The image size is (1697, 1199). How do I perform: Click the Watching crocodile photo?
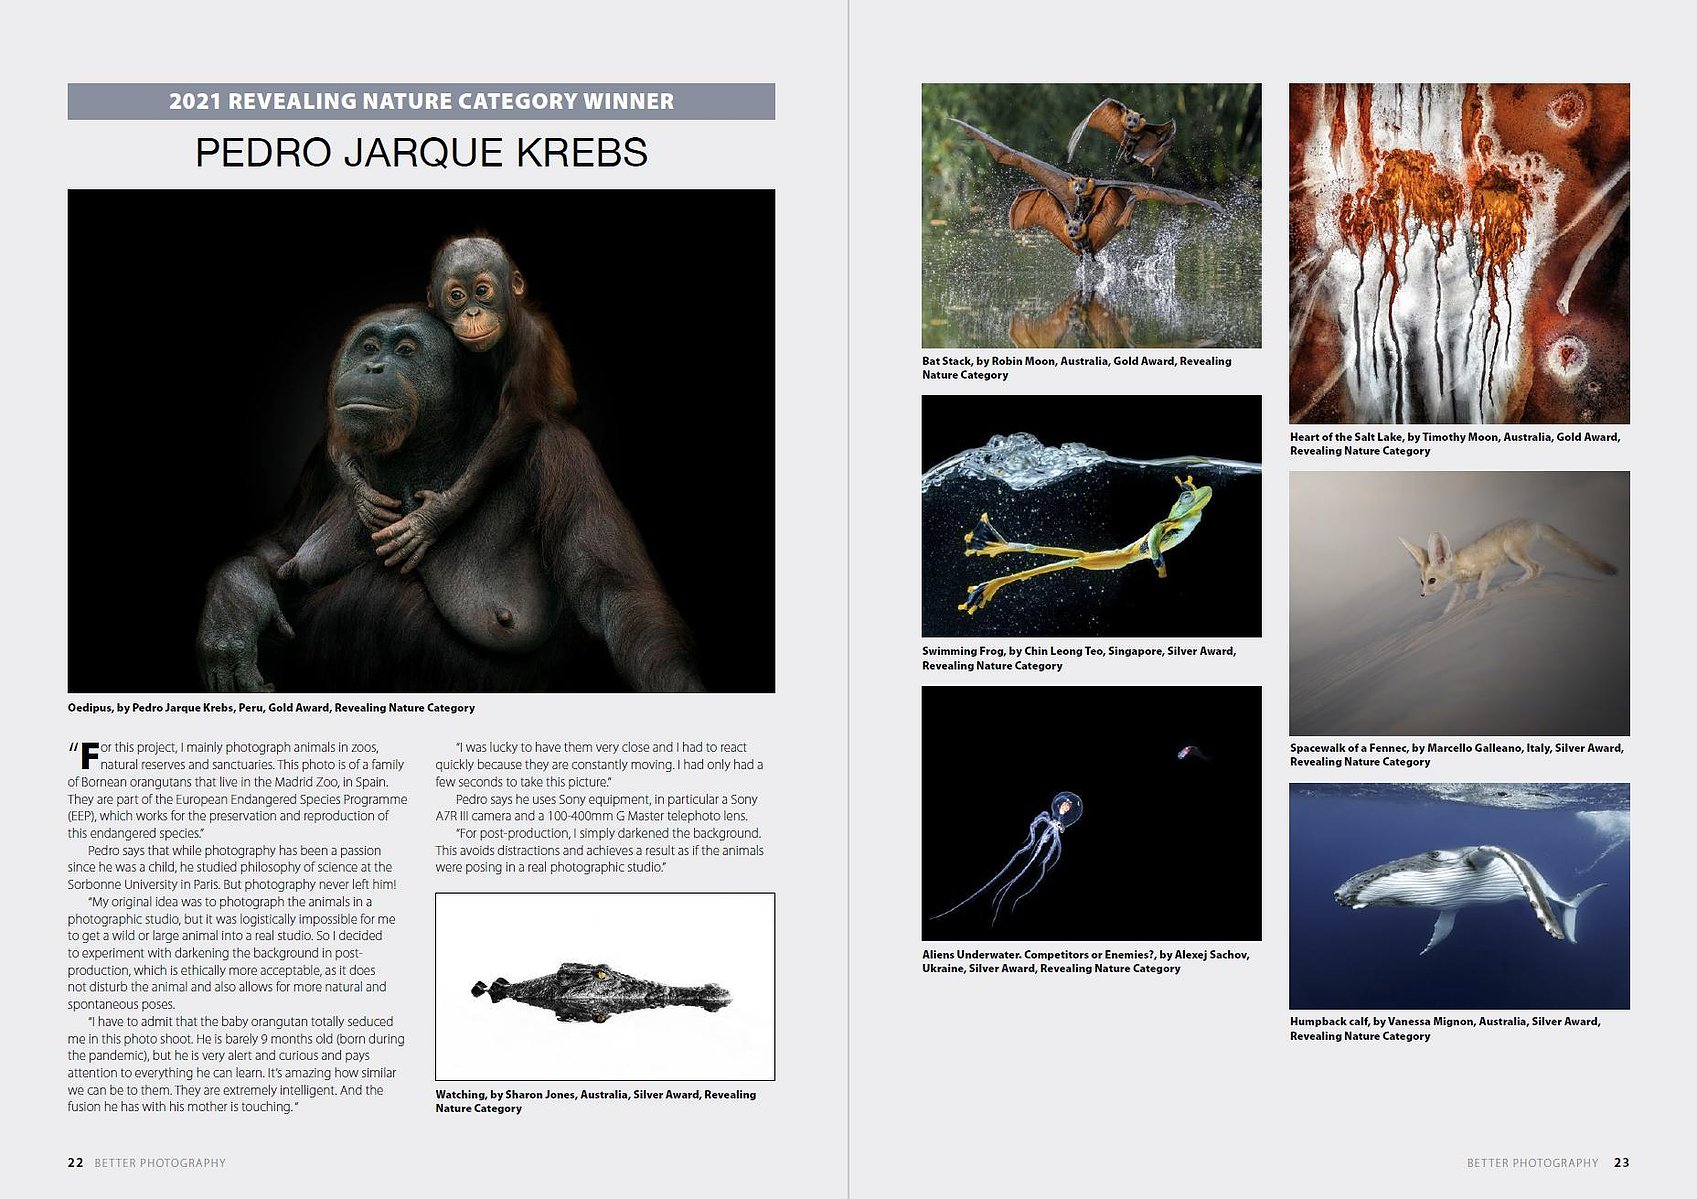pyautogui.click(x=605, y=986)
